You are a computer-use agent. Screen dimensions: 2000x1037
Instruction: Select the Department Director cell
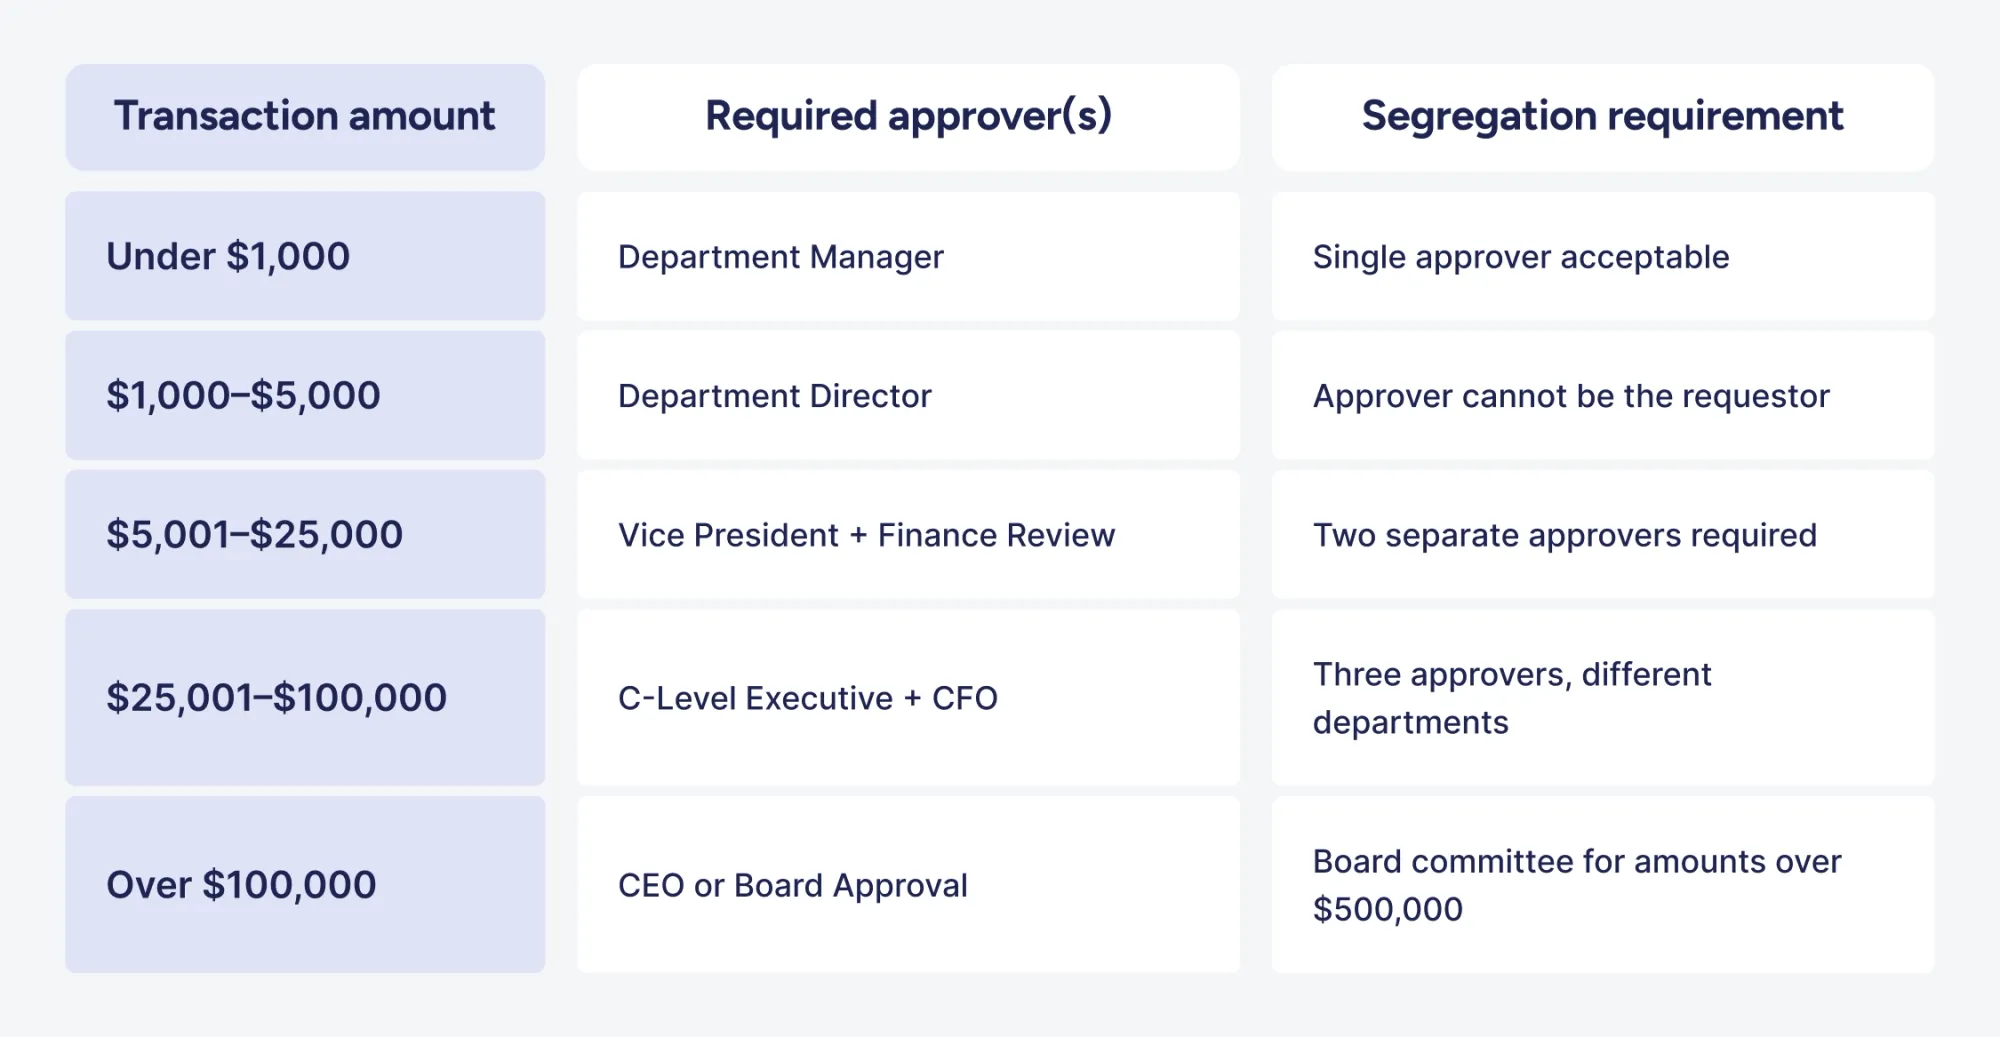(x=774, y=396)
